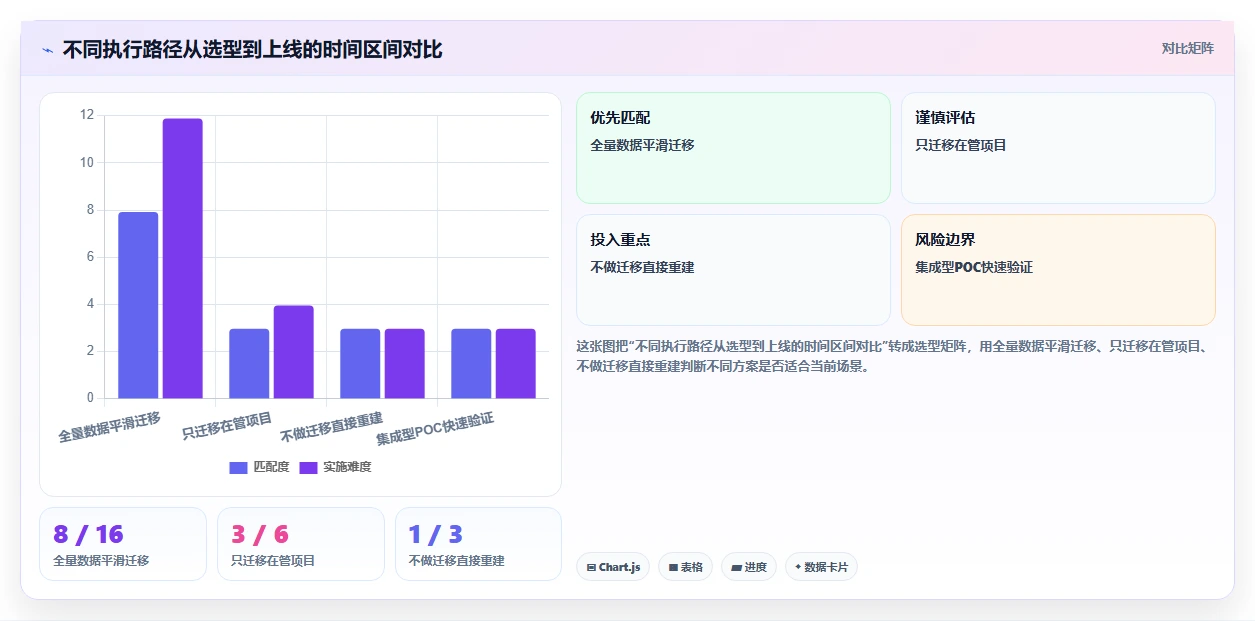Click the 匹配度 bar for 集成型POC快速验证

[471, 363]
